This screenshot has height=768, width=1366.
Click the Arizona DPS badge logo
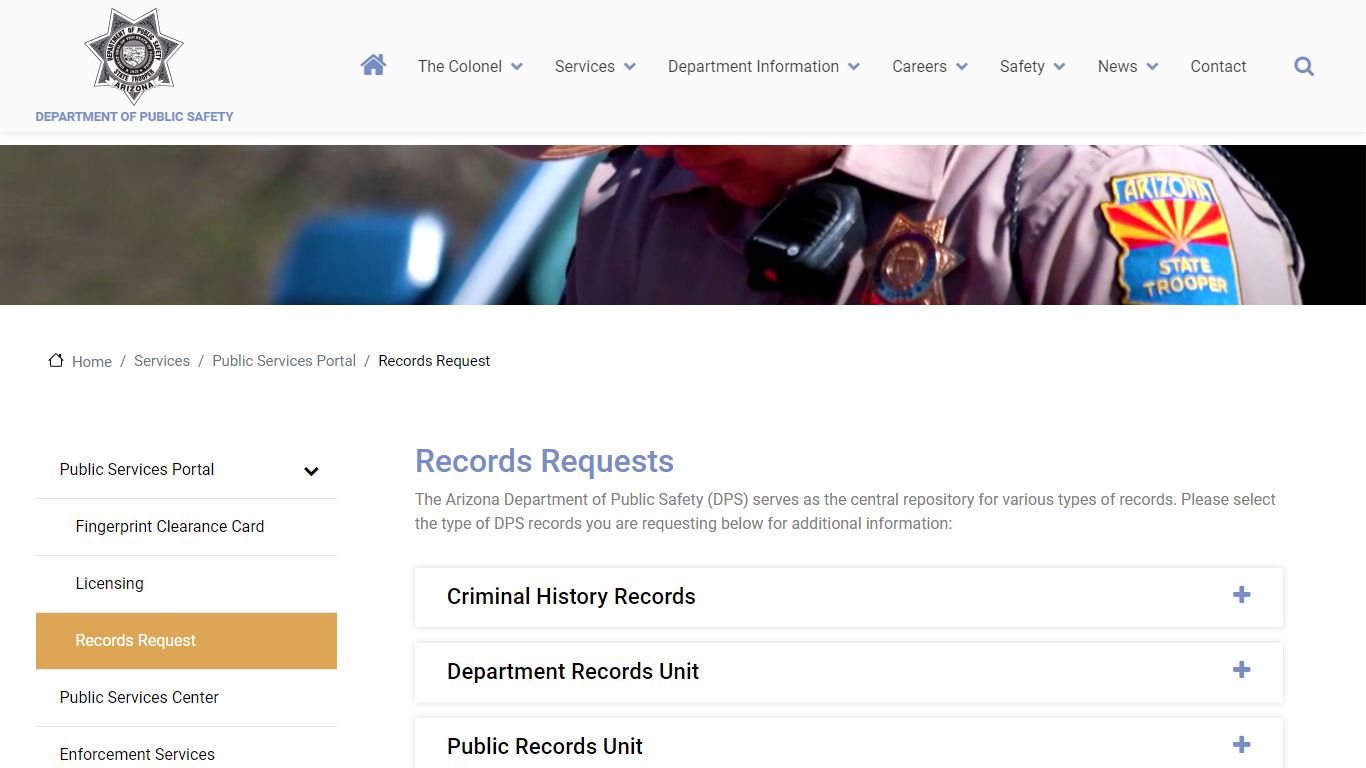134,57
